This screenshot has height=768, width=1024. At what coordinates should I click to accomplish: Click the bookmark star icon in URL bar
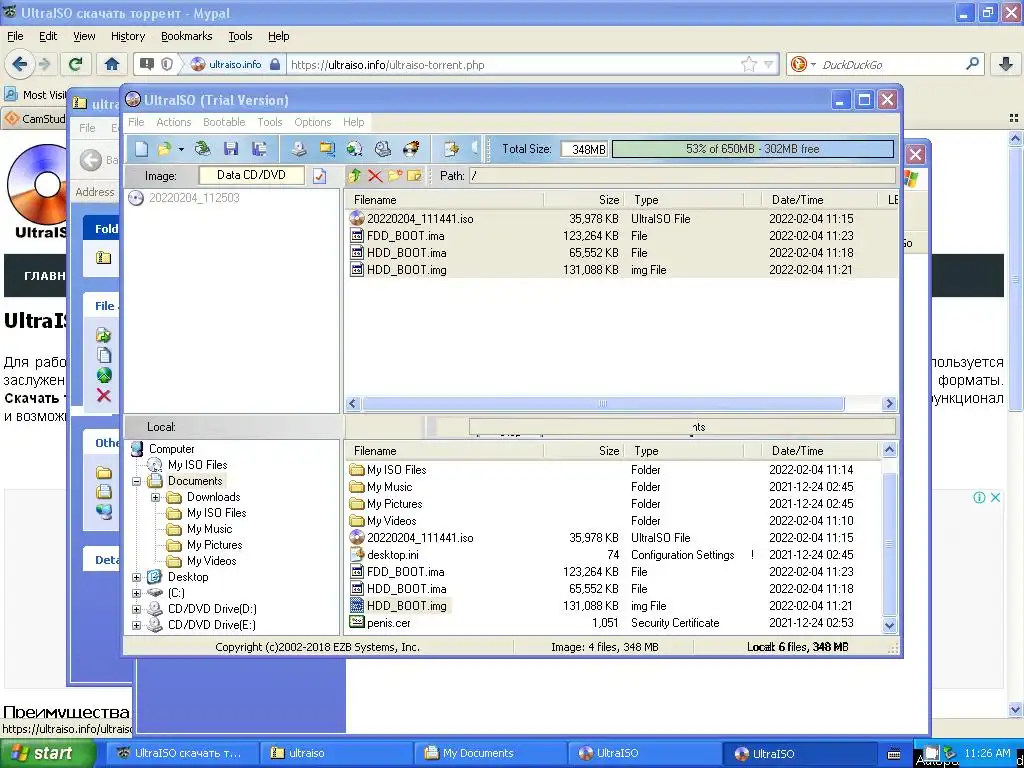(x=748, y=64)
